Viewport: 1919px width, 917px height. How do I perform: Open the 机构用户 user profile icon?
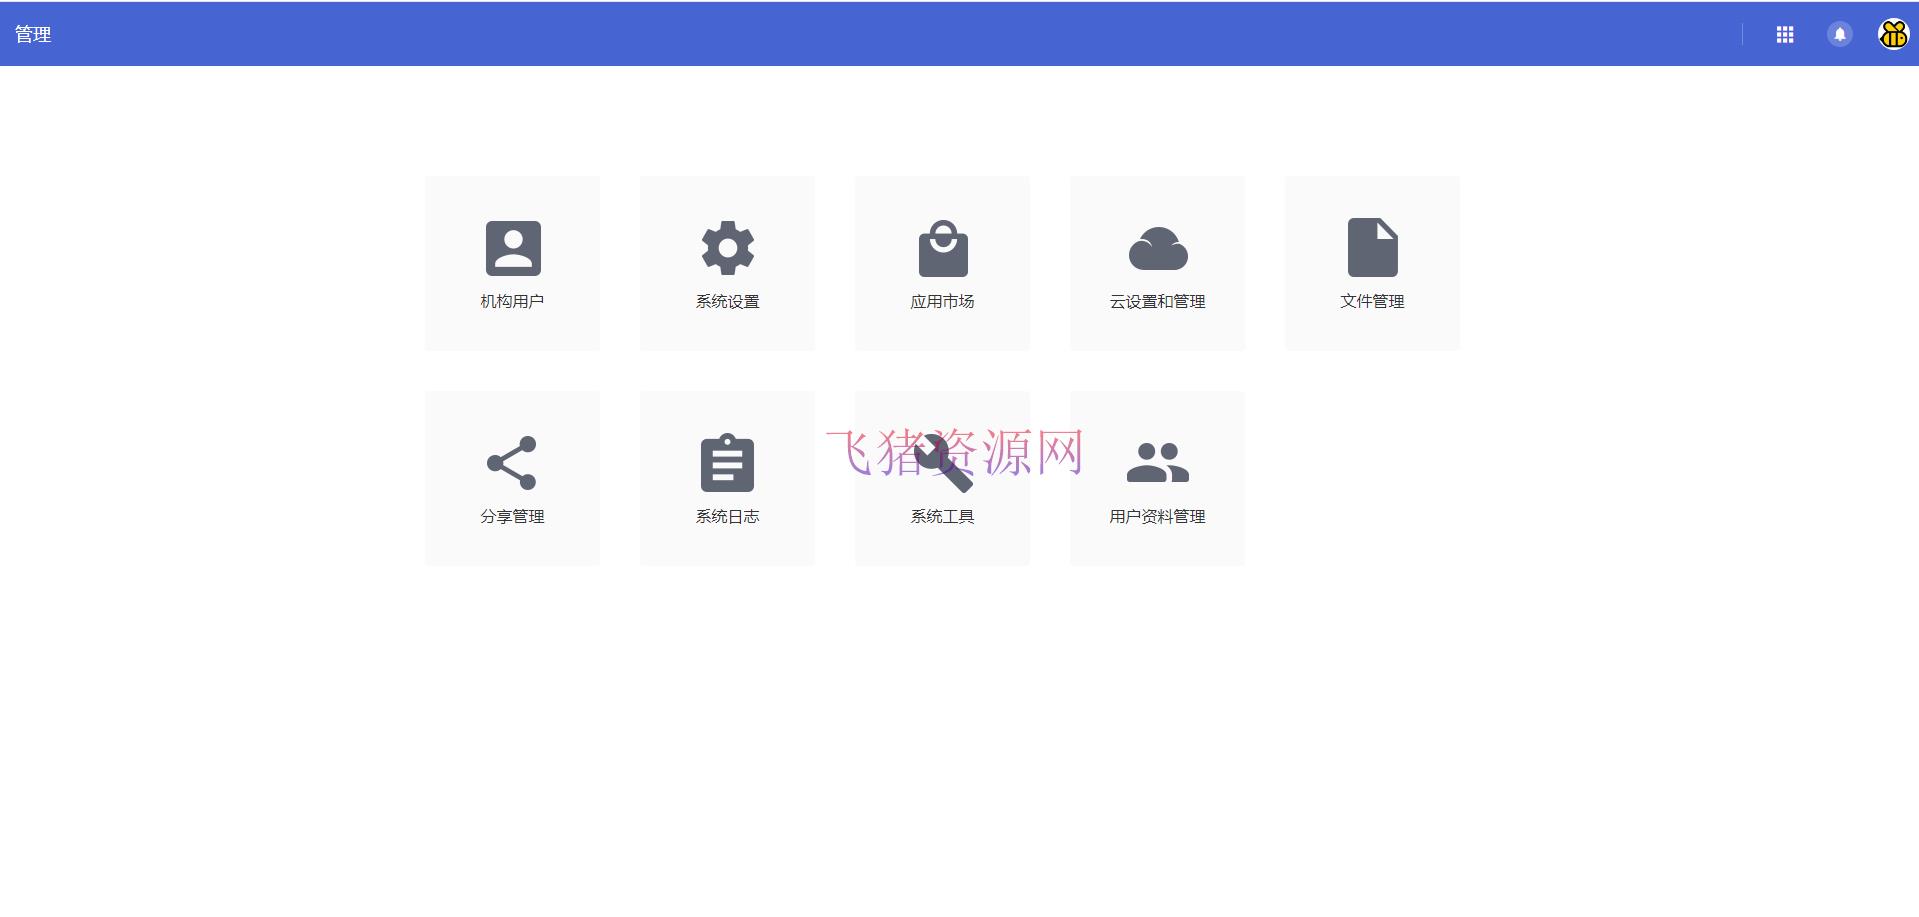pyautogui.click(x=512, y=247)
